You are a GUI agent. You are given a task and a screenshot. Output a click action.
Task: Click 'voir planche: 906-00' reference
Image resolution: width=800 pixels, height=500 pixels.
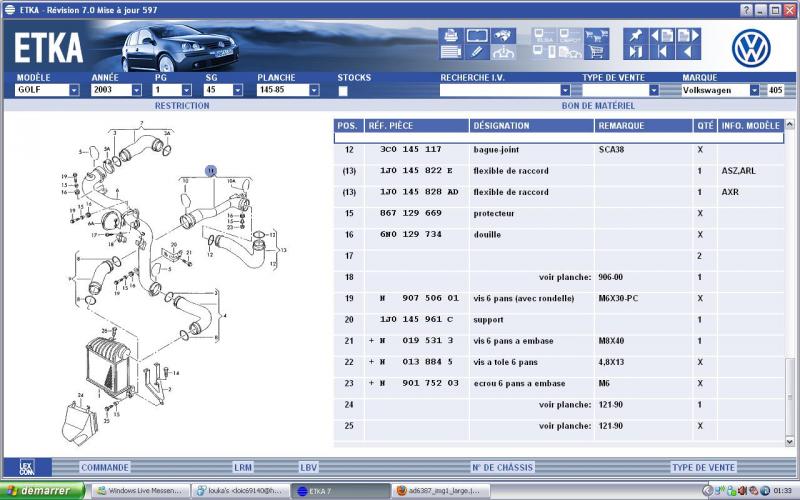point(581,277)
